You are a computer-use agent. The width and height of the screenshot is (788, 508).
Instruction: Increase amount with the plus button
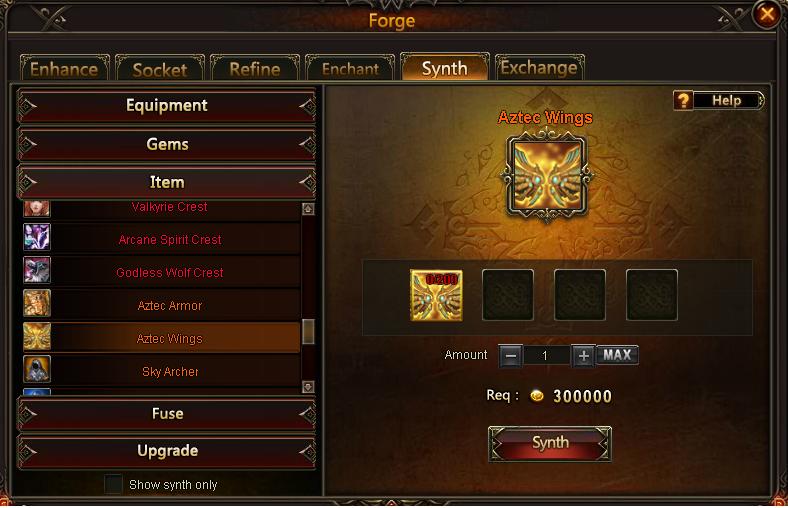[583, 356]
